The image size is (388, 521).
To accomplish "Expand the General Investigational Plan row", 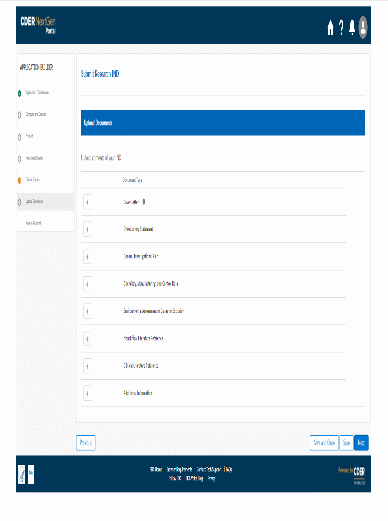I will 87,257.
